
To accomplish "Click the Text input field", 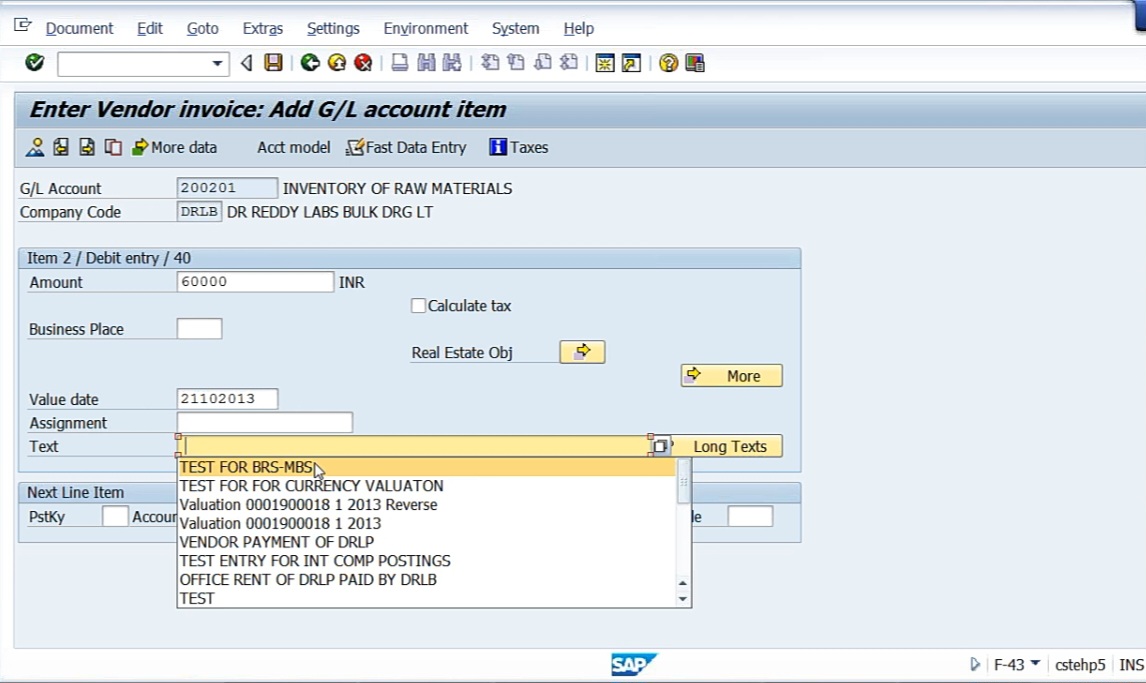I will tap(413, 446).
